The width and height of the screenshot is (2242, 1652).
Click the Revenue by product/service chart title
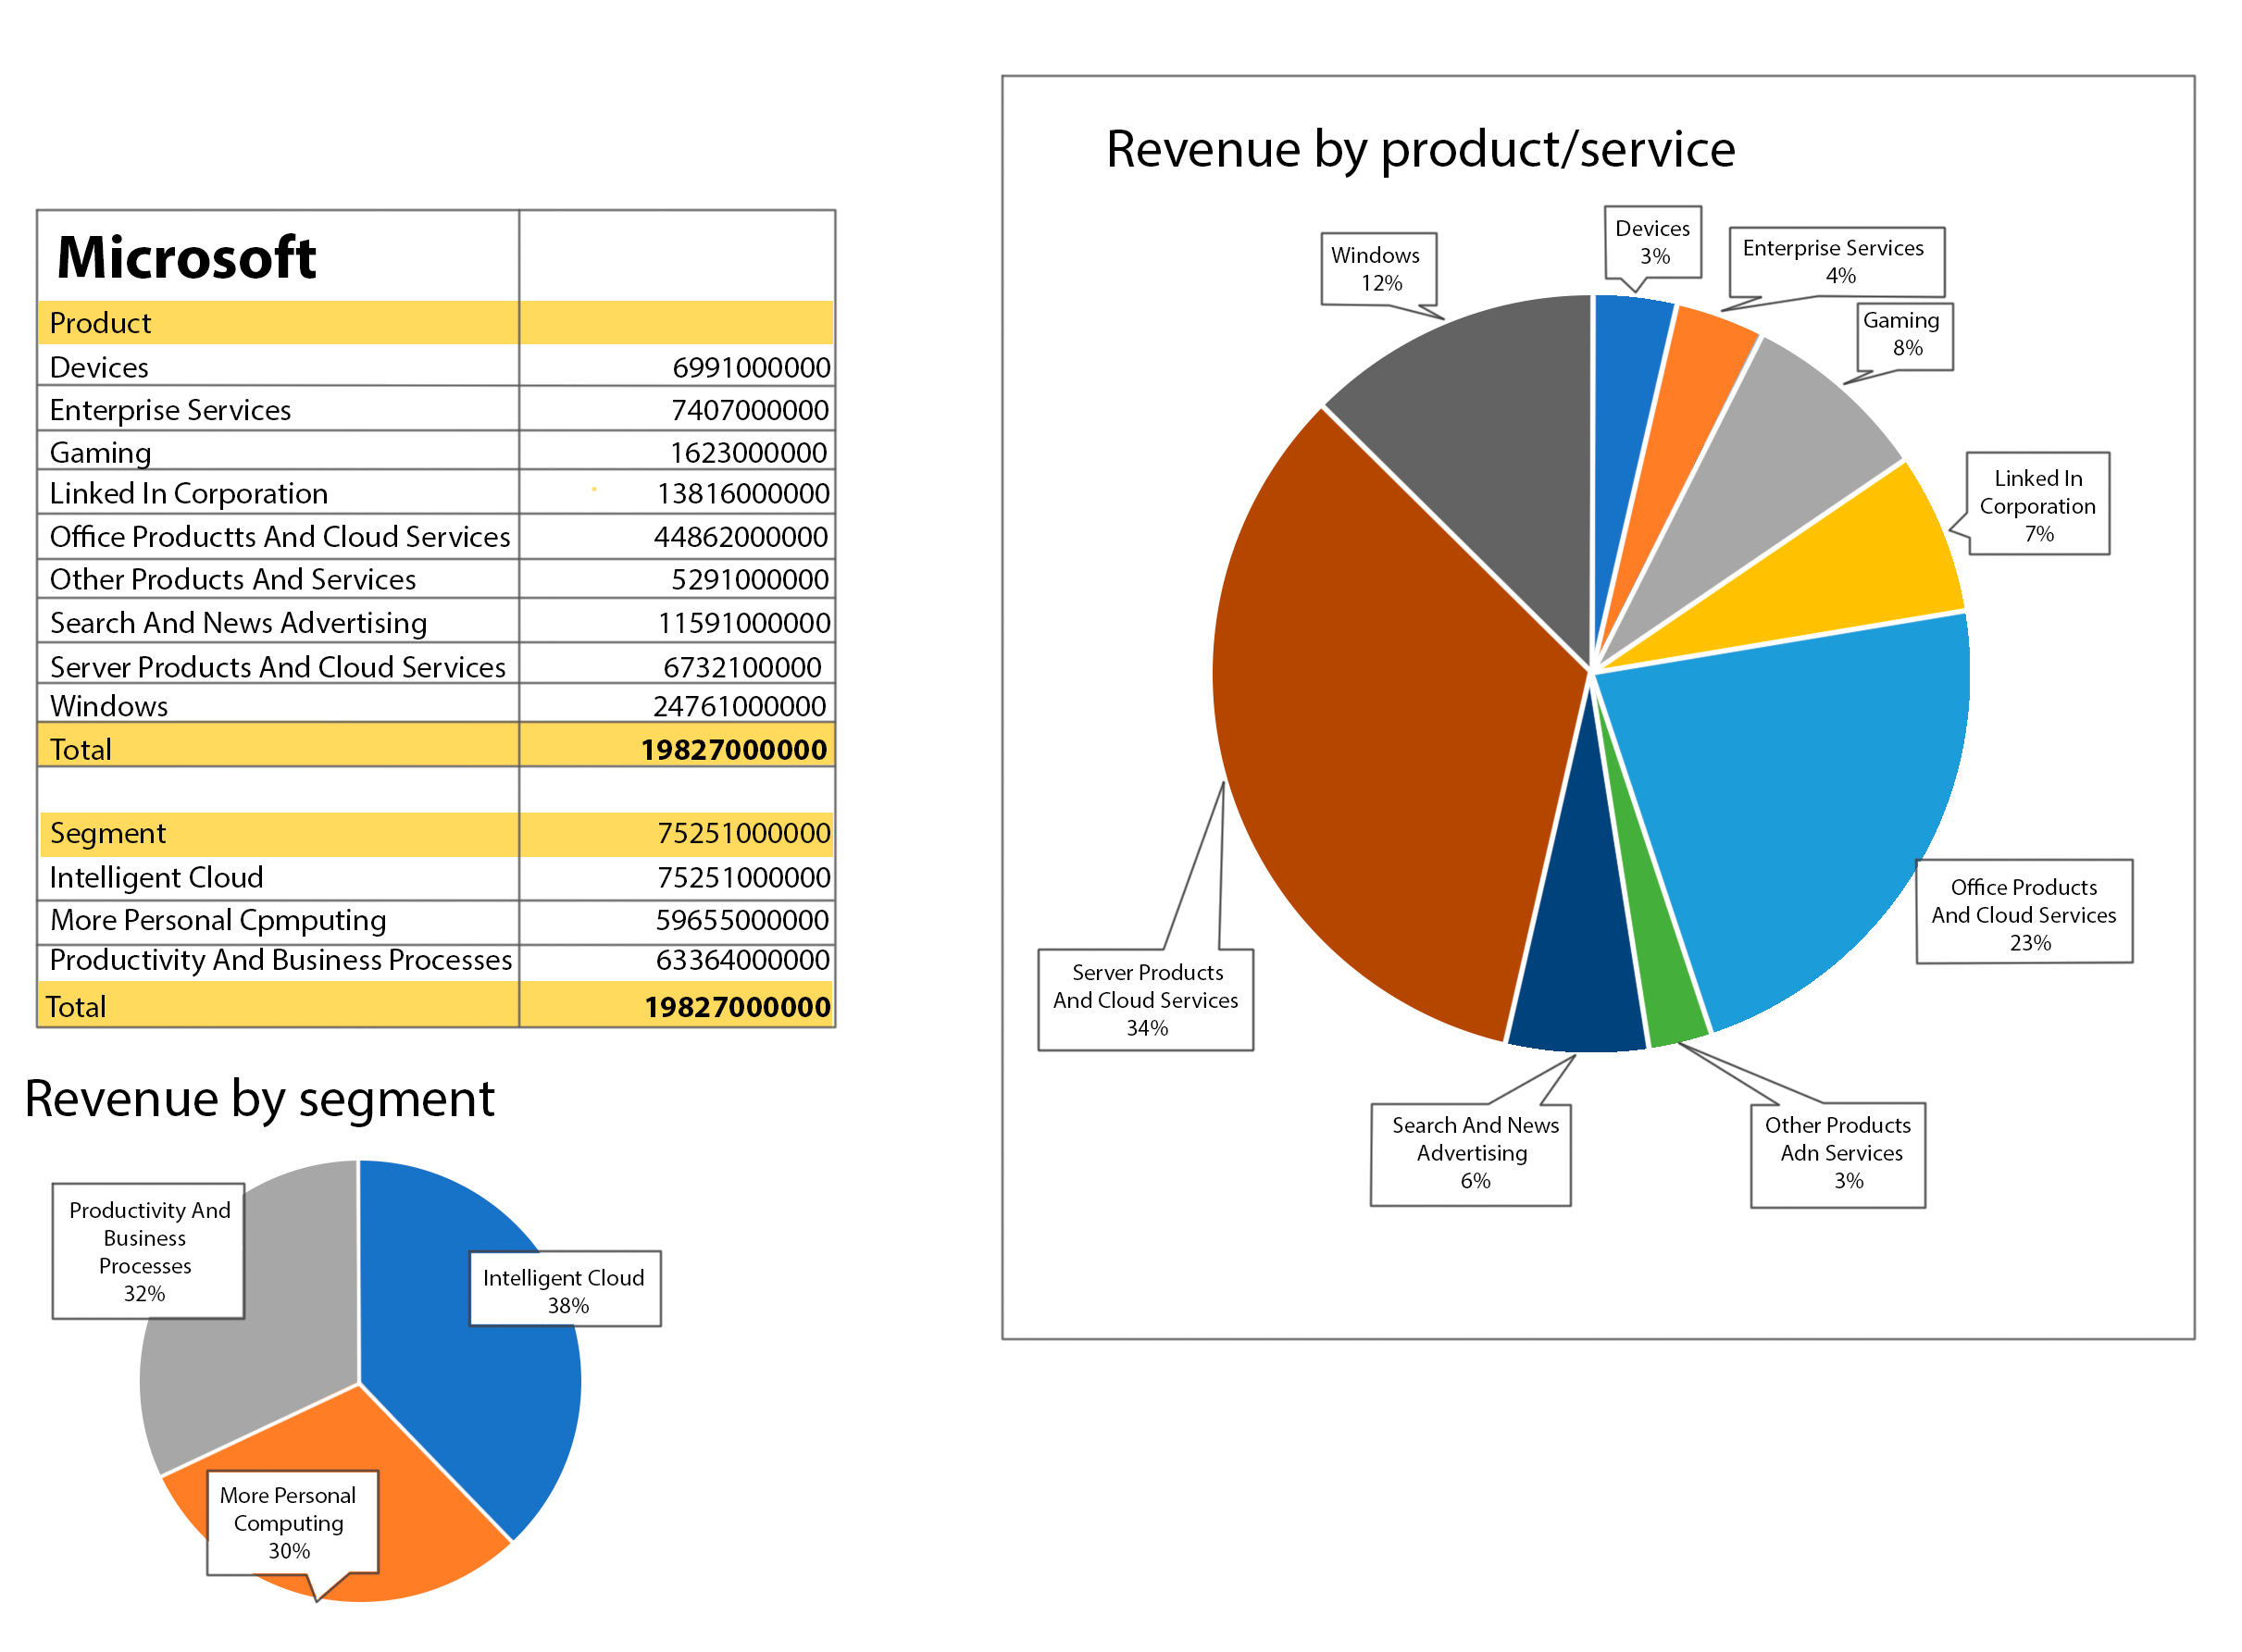pos(1420,150)
